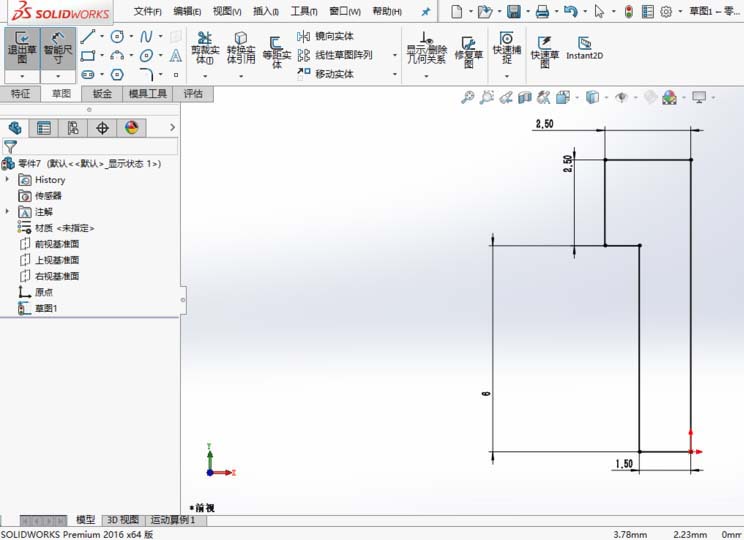Click the Exit Sketch (退出草图) button

[22, 47]
